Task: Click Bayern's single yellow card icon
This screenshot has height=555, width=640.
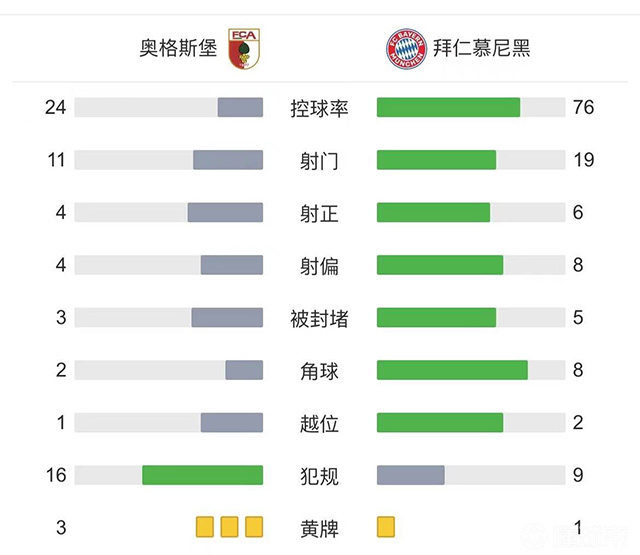Action: pos(386,527)
